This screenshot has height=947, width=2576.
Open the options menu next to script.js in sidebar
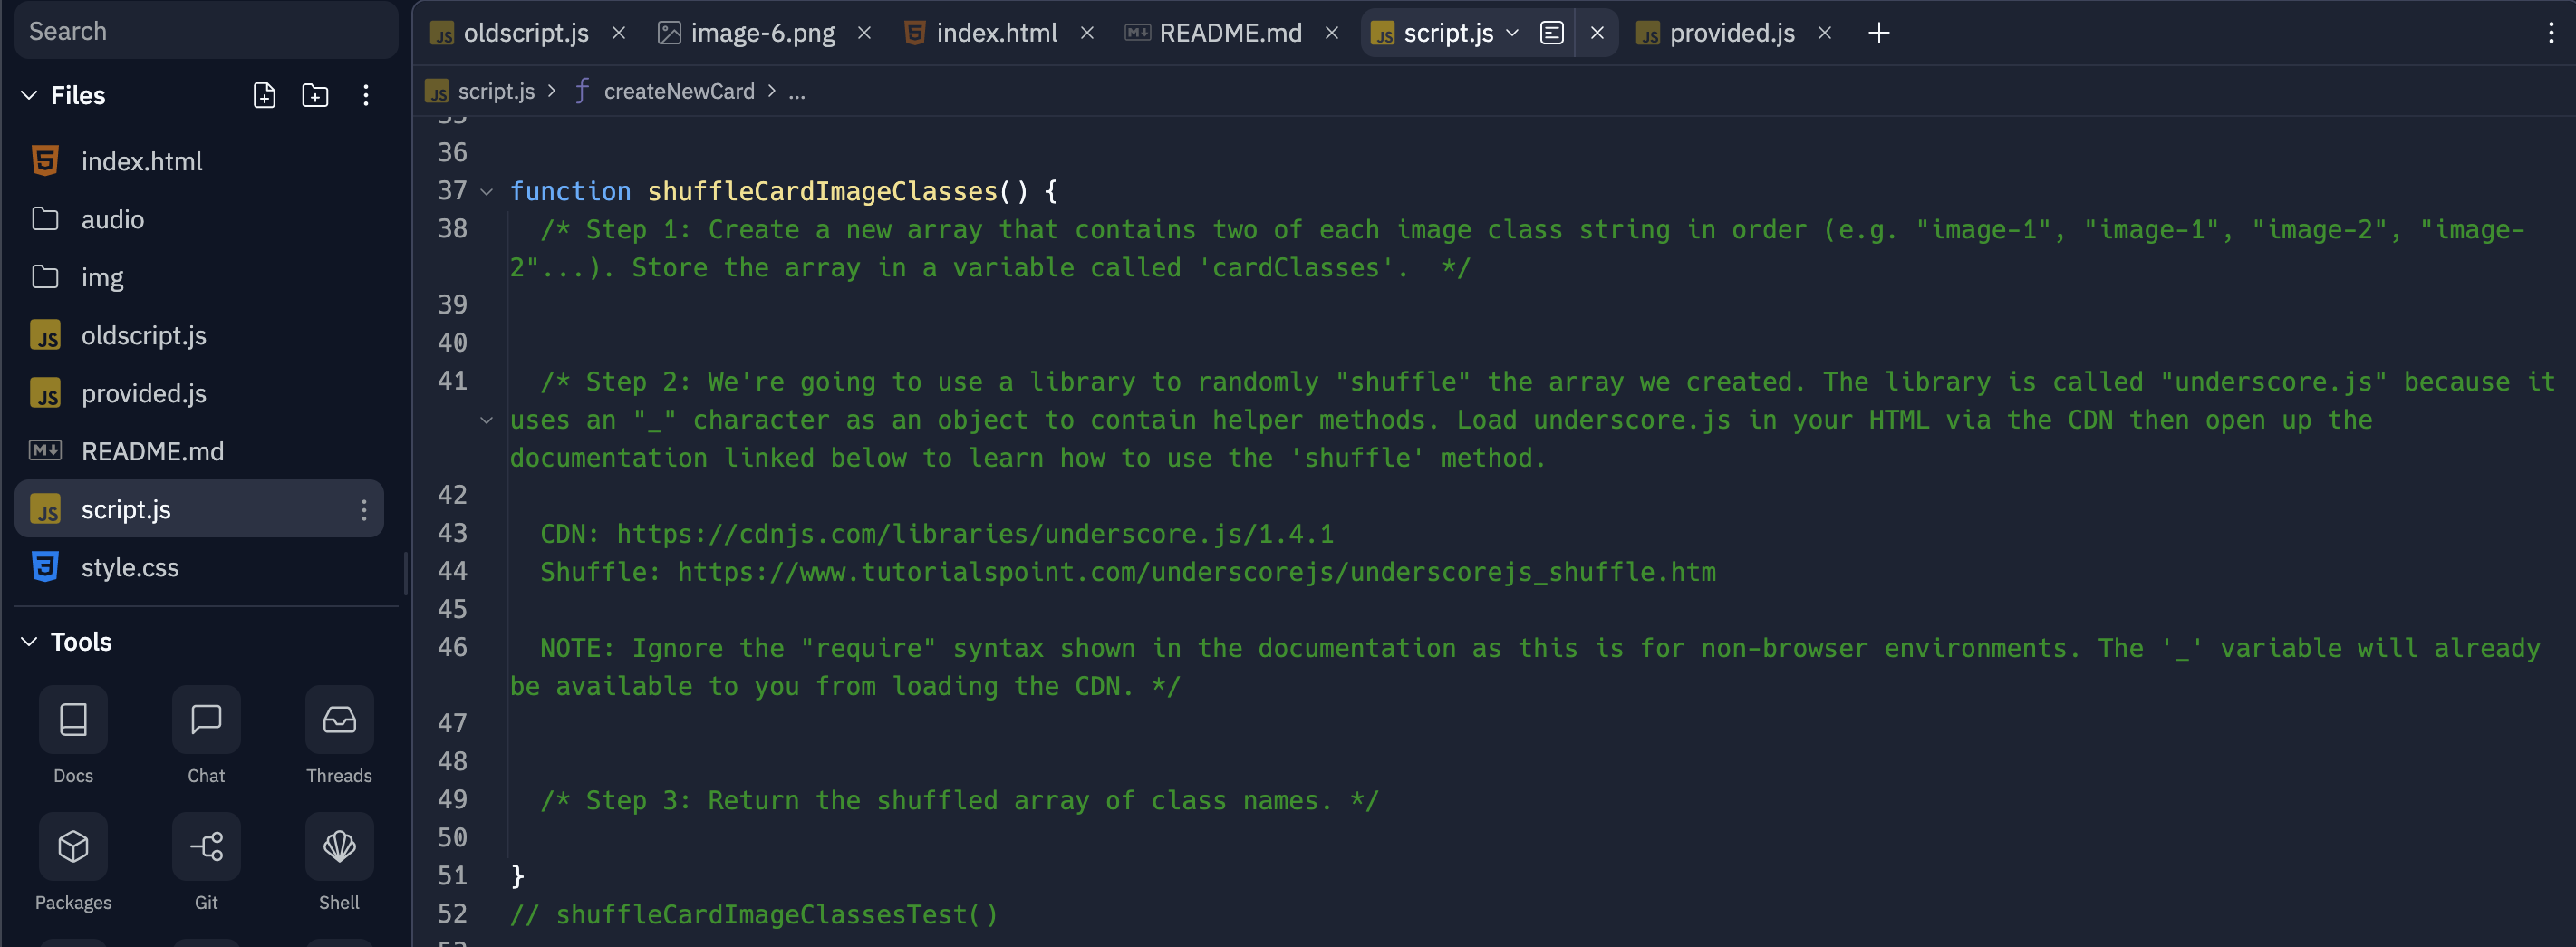point(364,508)
